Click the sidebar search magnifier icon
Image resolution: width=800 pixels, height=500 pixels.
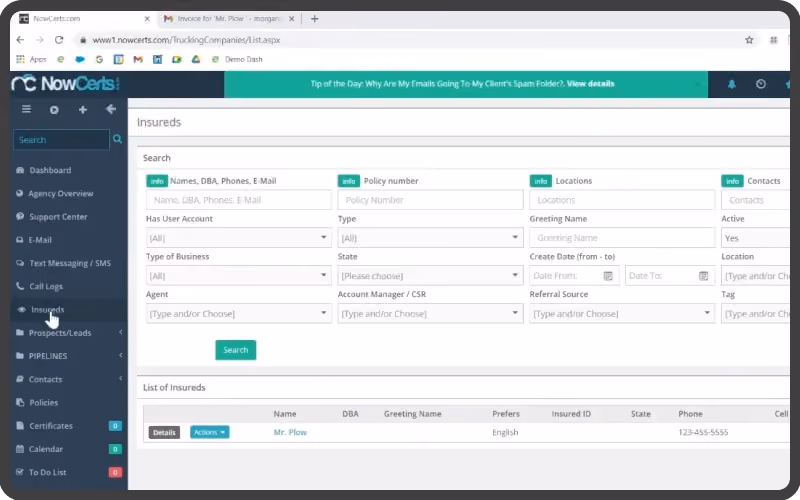tap(117, 139)
